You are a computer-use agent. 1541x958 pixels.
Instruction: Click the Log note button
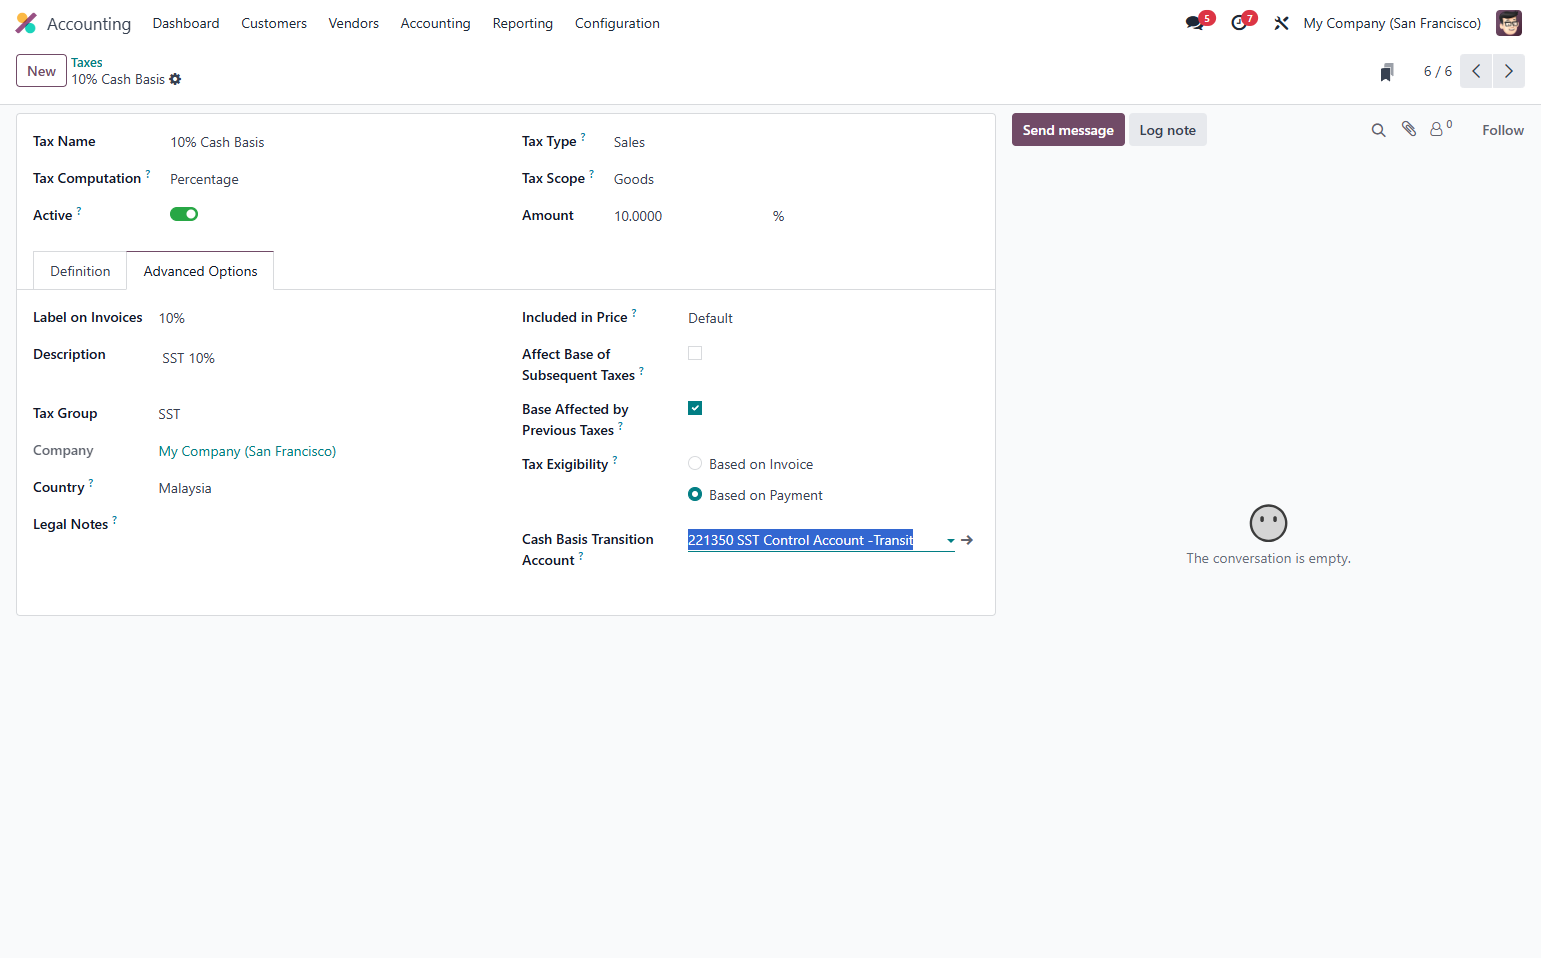coord(1167,130)
